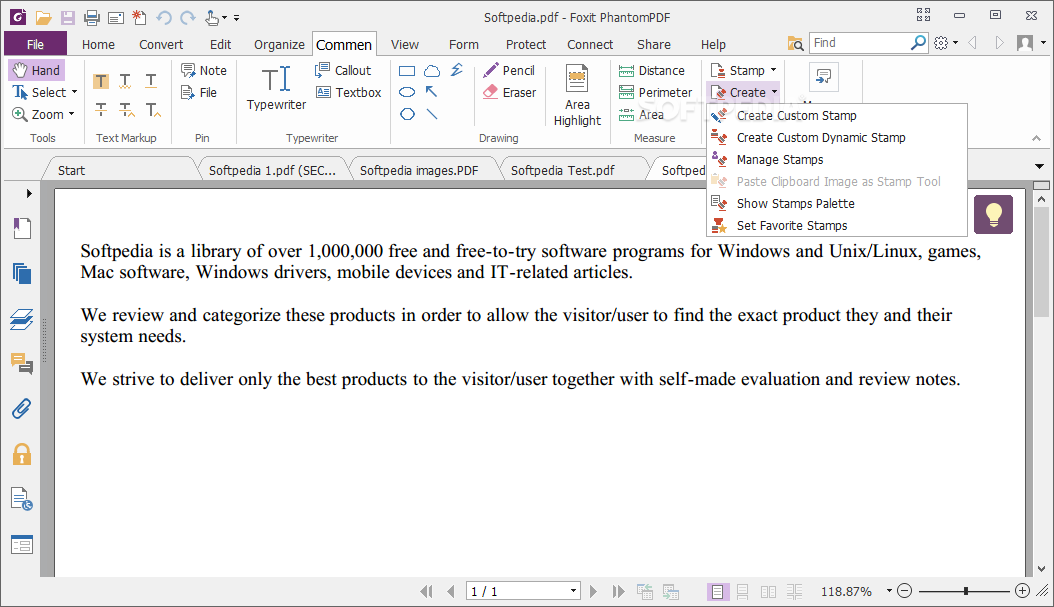The image size is (1054, 607).
Task: Select the Eraser button
Action: pos(509,92)
